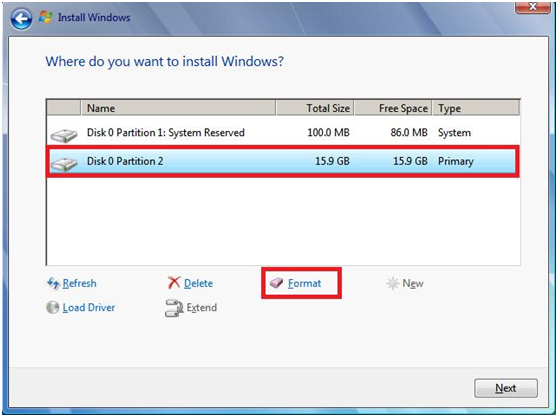
Task: Click the Load Driver disc icon
Action: click(x=53, y=307)
